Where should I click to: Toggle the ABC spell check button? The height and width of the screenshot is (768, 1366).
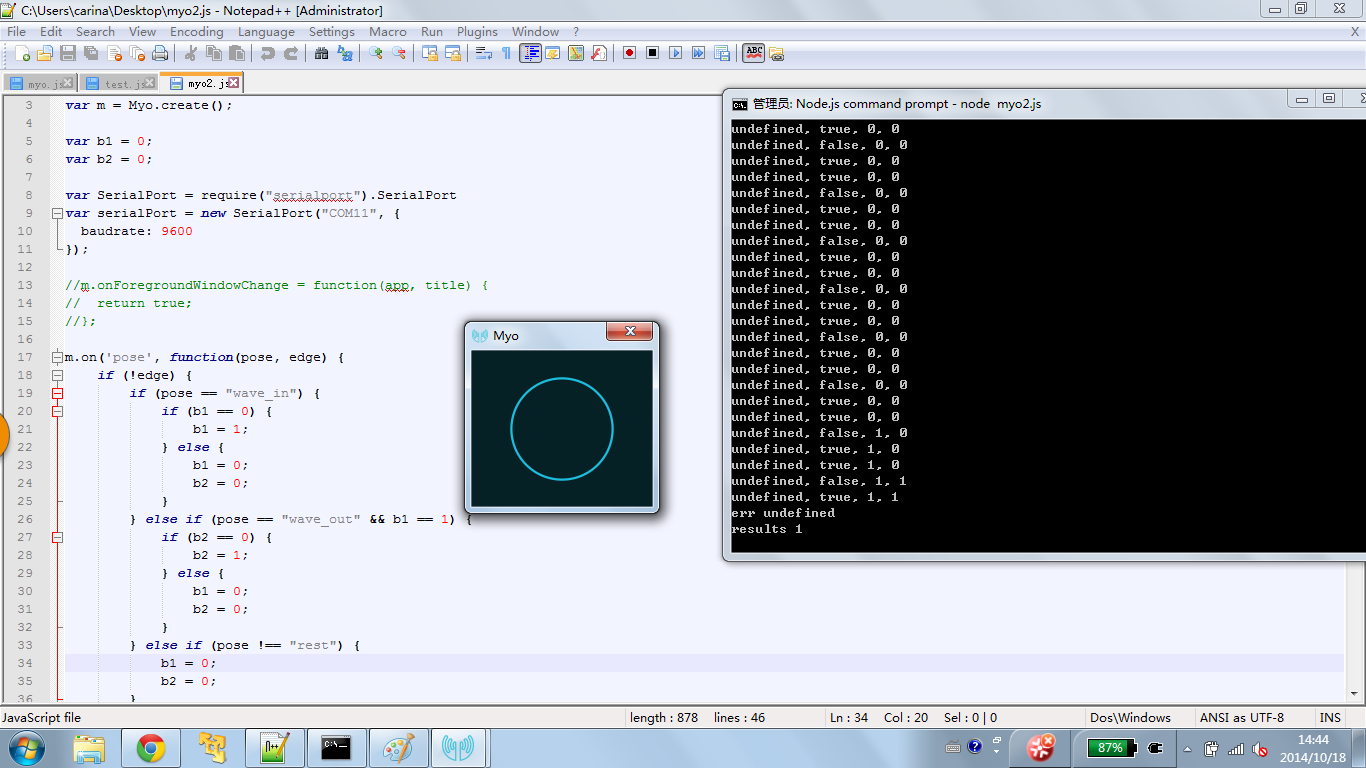pos(754,53)
